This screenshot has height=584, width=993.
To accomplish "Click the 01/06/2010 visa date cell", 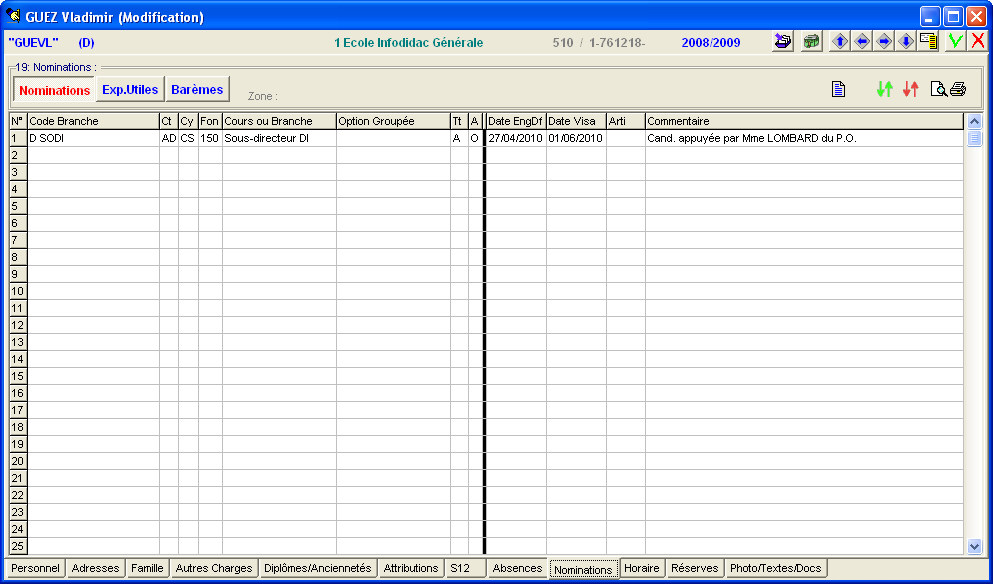I will tap(576, 138).
